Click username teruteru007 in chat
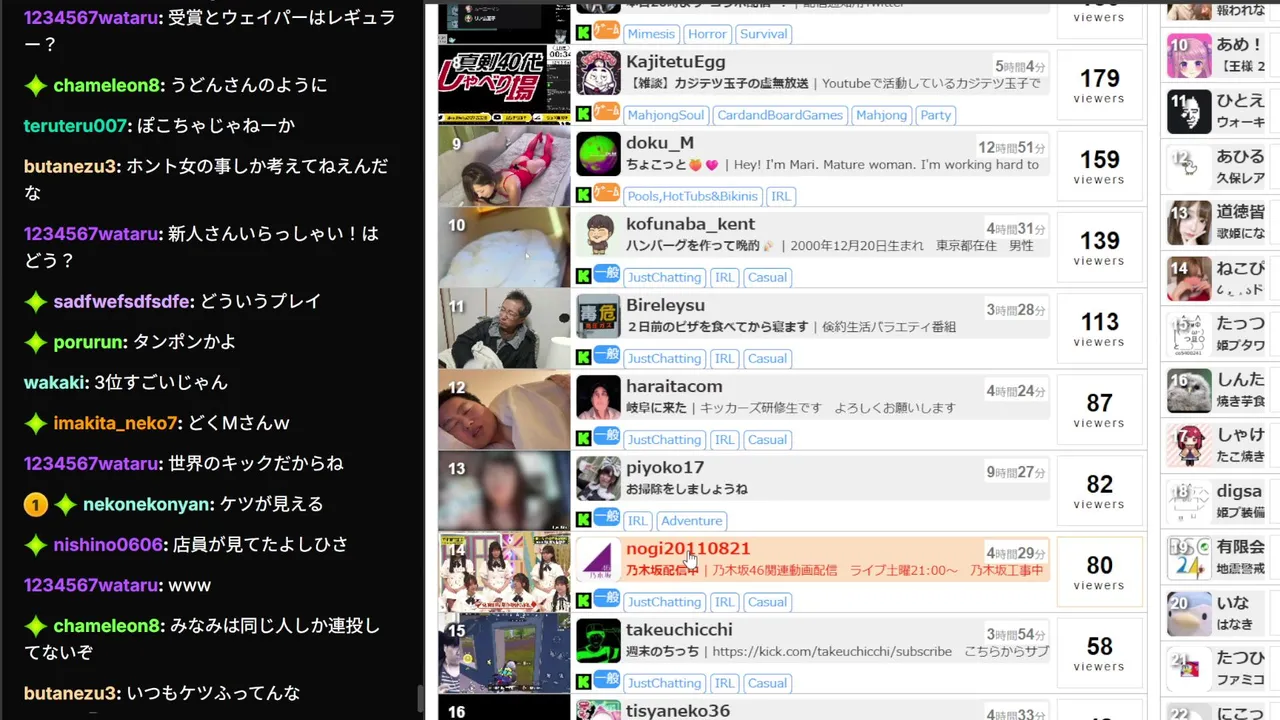1280x720 pixels. (76, 126)
